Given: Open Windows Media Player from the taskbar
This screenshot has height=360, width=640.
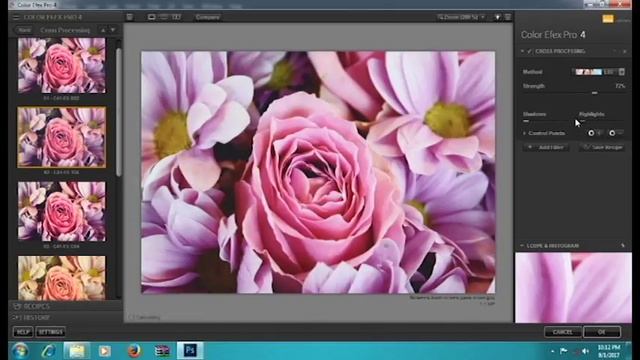Looking at the screenshot, I should pos(104,351).
